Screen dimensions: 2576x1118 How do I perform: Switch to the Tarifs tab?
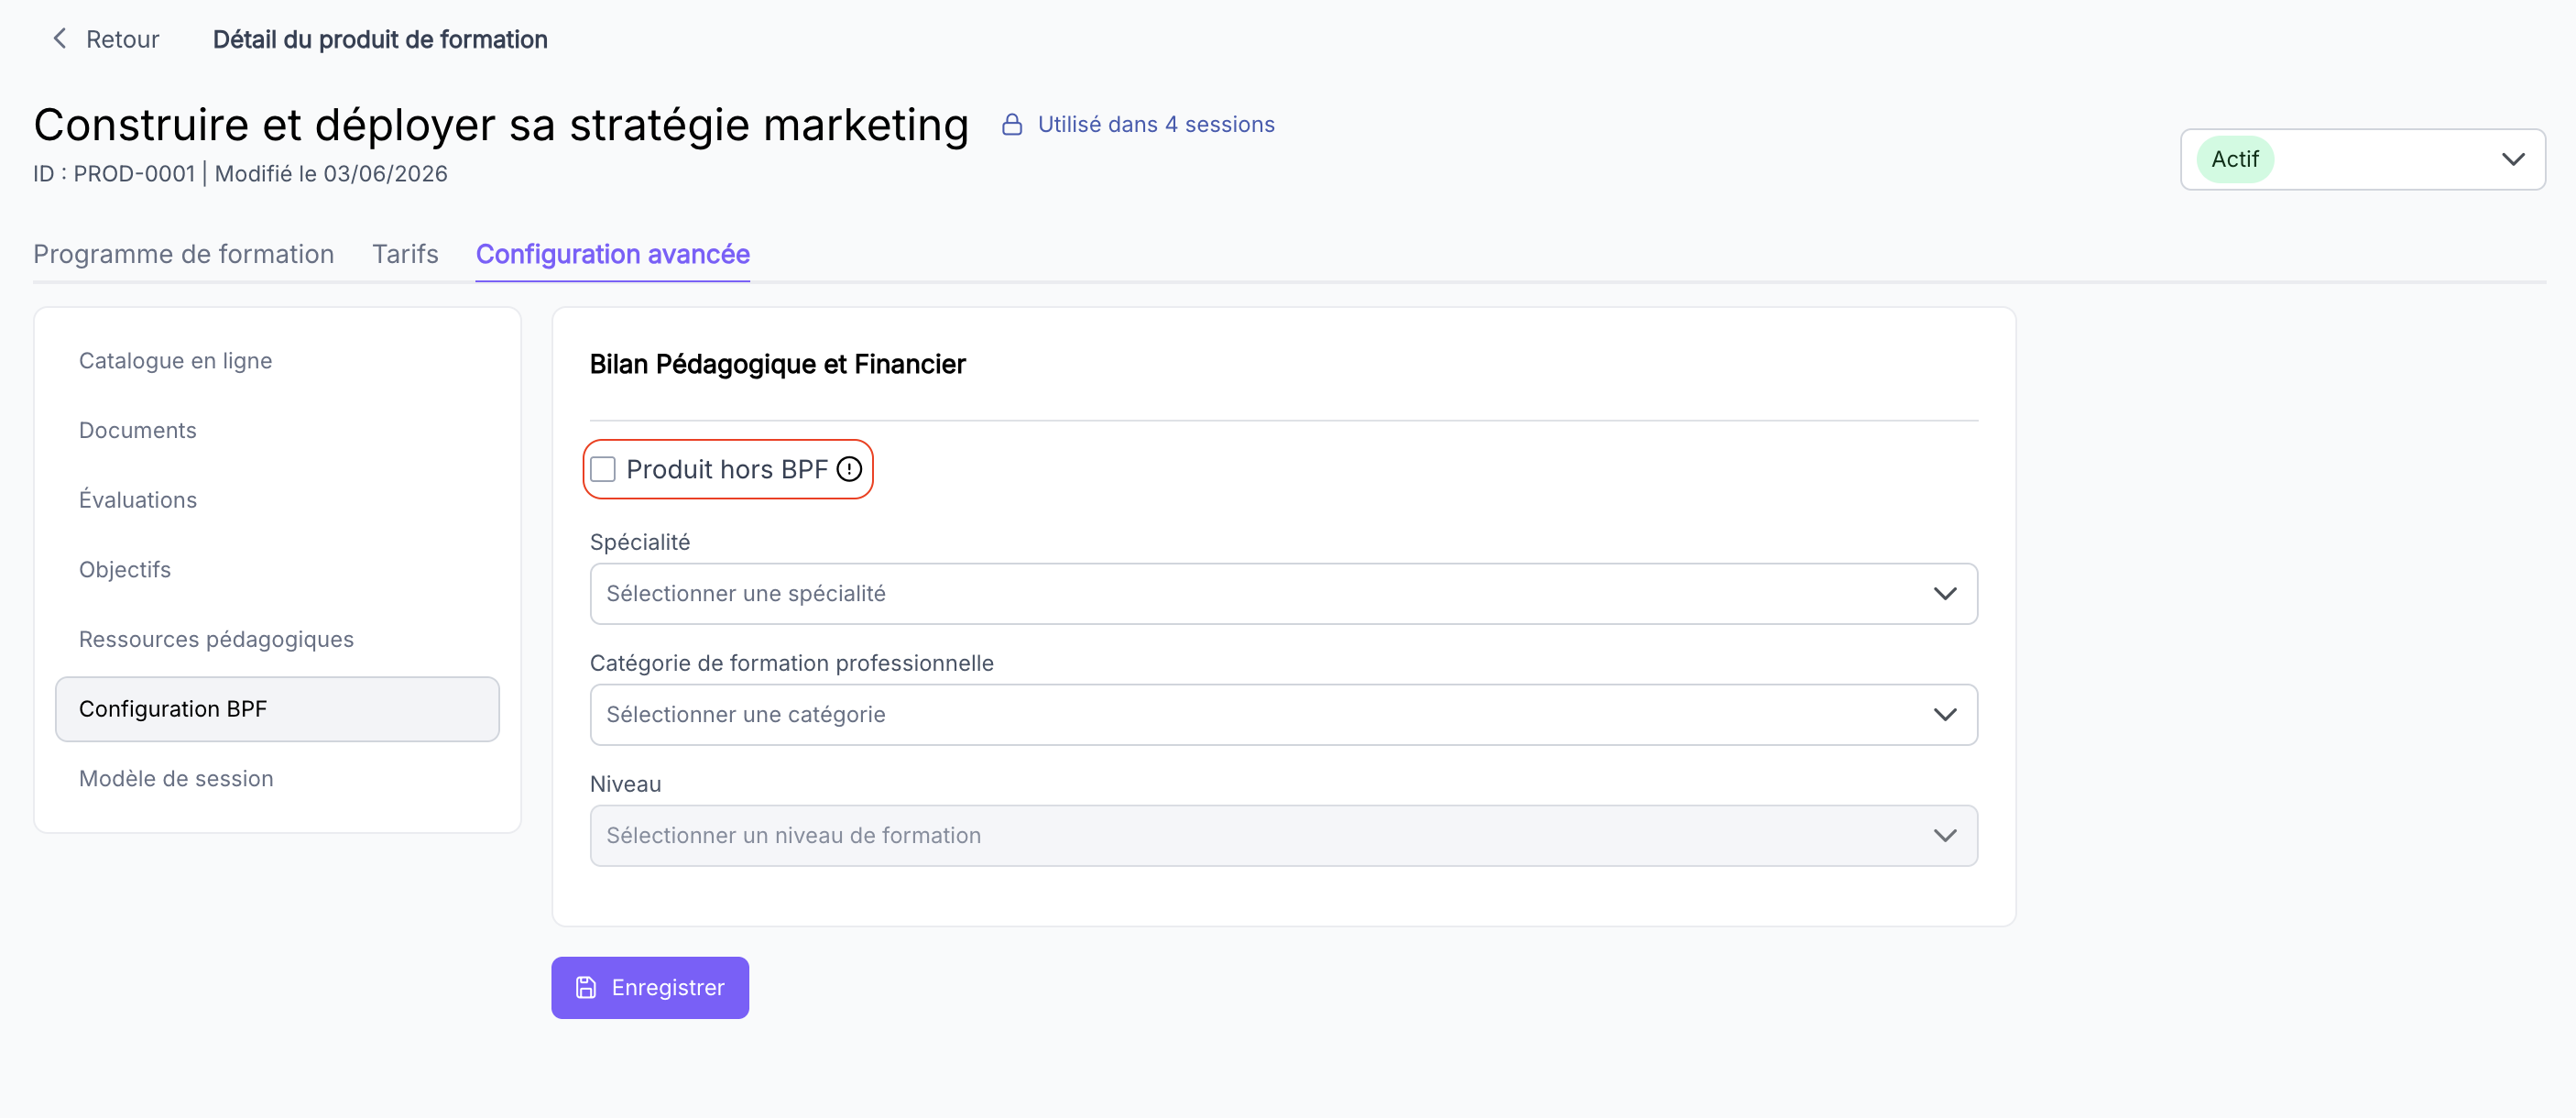click(405, 254)
